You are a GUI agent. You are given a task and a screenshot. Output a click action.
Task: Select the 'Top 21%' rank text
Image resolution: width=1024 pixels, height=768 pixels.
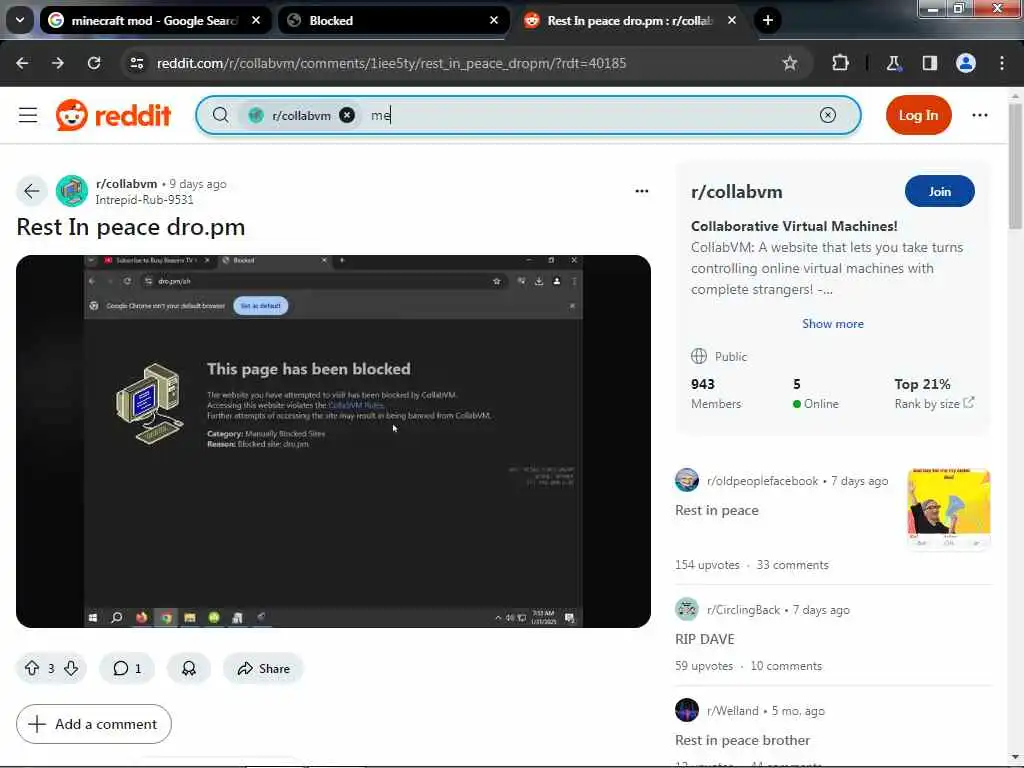922,384
